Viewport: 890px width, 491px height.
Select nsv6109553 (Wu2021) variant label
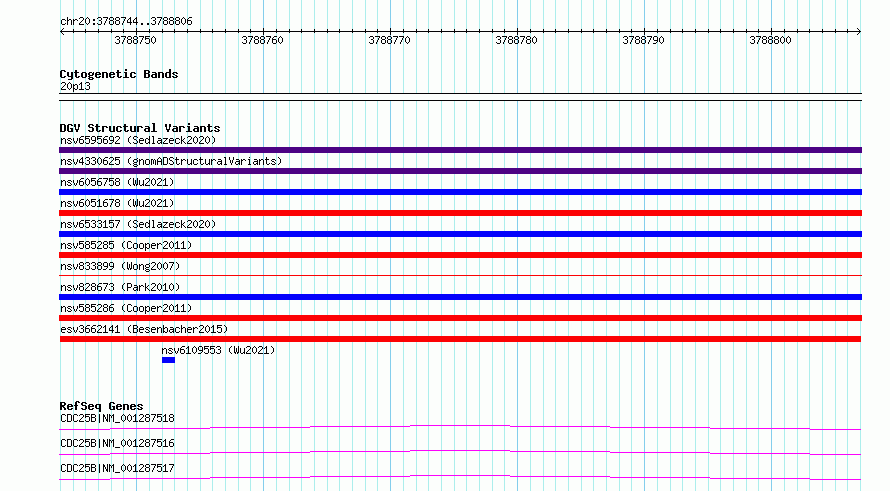point(218,350)
